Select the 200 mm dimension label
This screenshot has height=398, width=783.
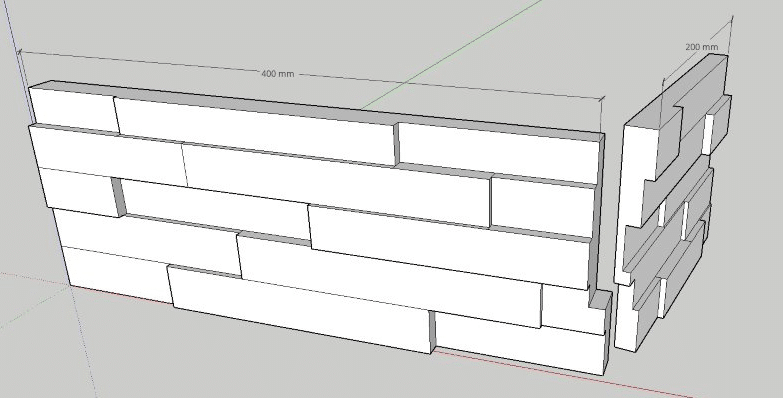pos(702,46)
